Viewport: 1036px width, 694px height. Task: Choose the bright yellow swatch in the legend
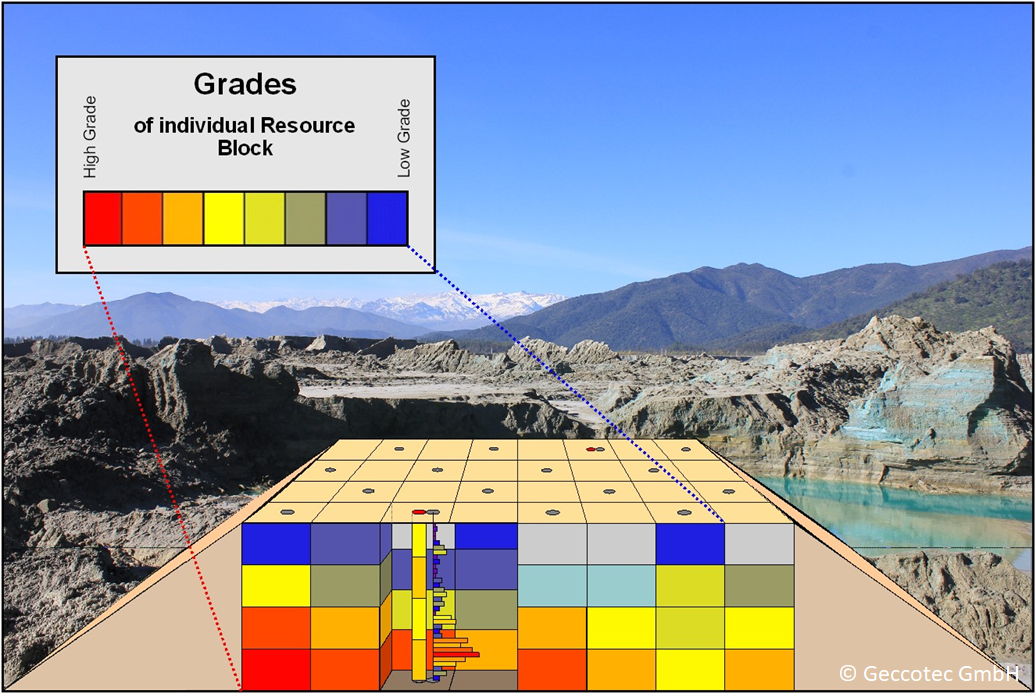click(x=224, y=219)
